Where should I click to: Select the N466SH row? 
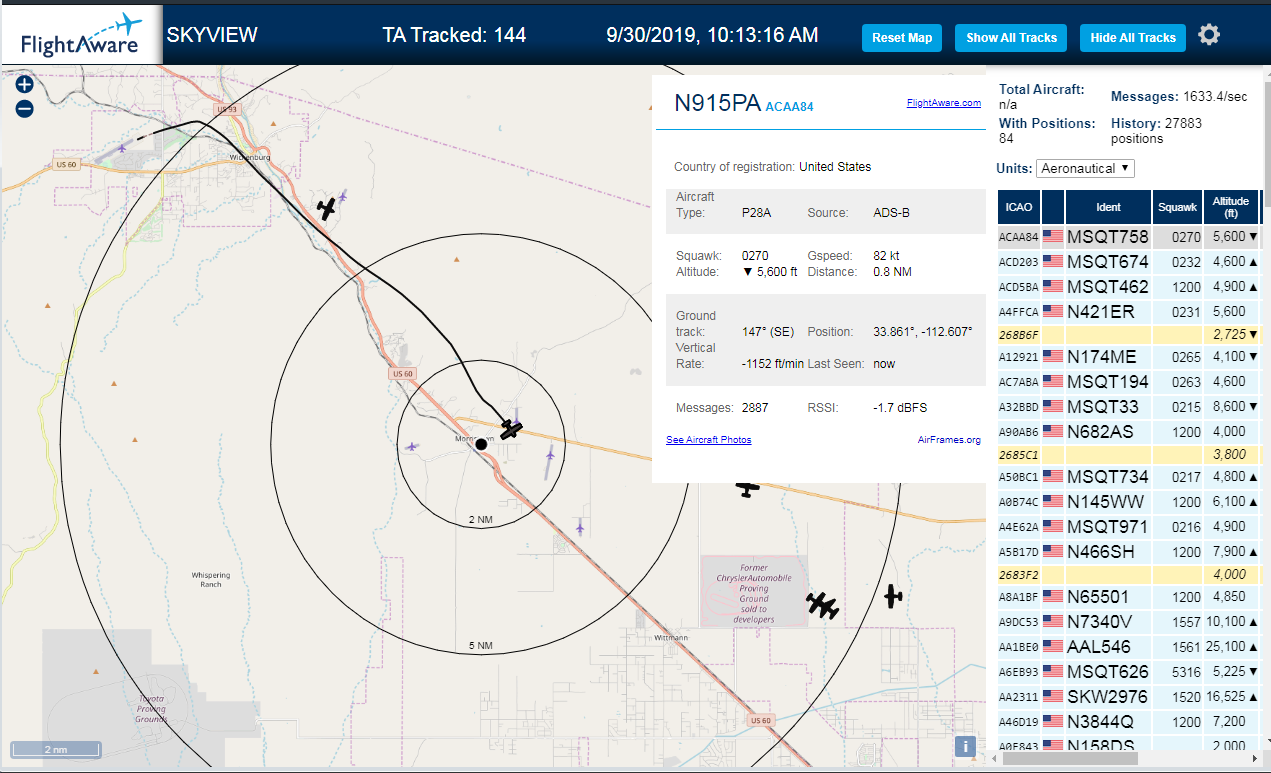click(x=1128, y=551)
